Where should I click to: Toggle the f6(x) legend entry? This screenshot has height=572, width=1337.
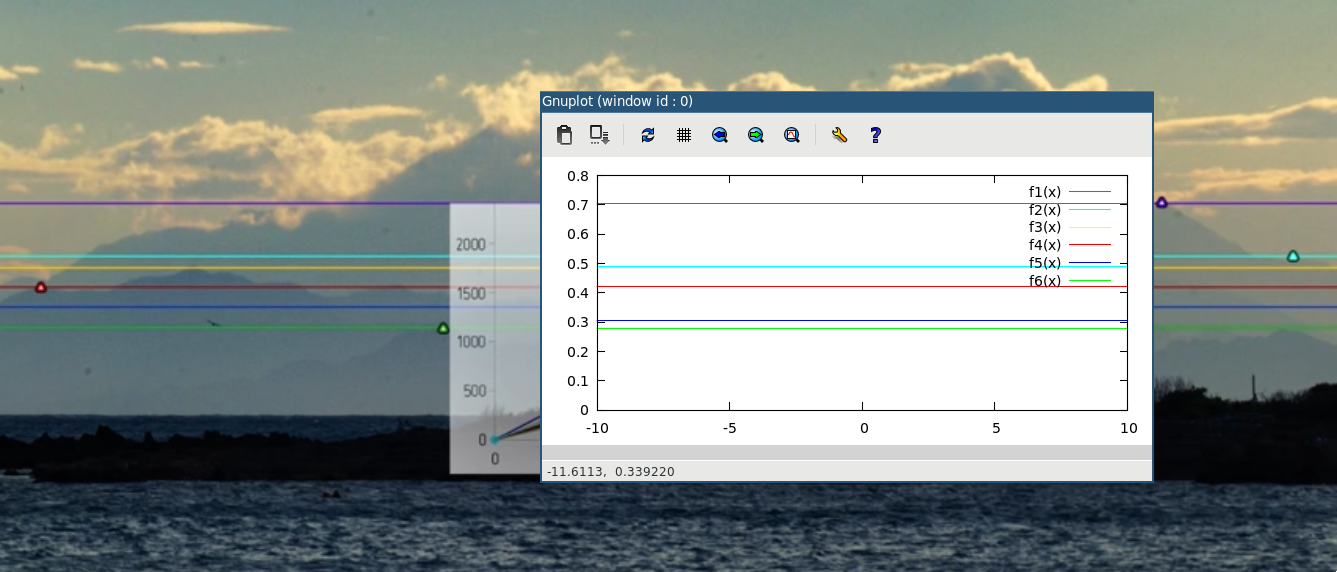pyautogui.click(x=1045, y=281)
